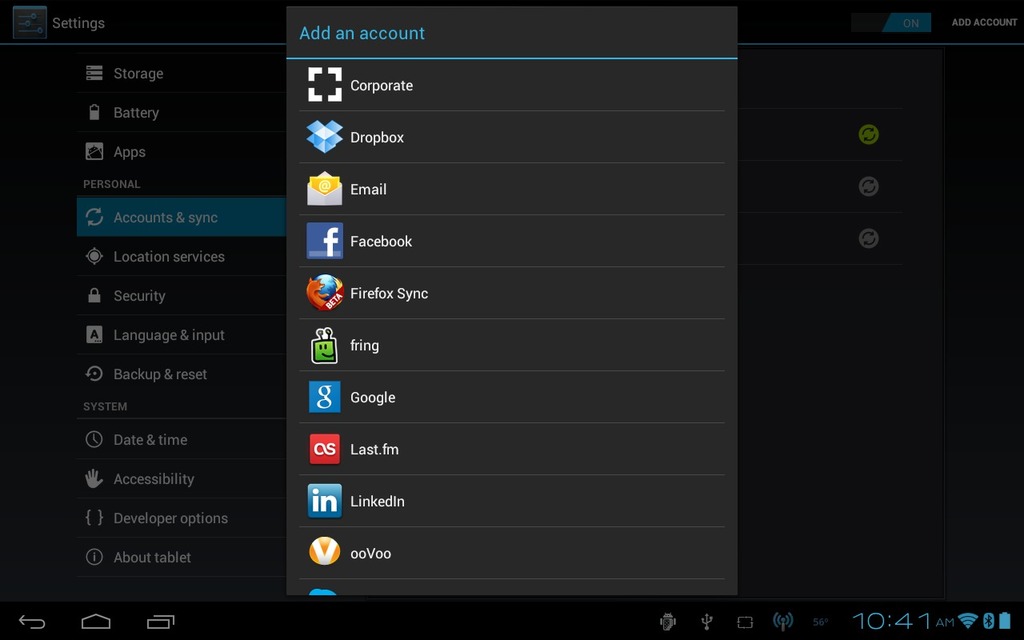Choose ooVoo account label
The width and height of the screenshot is (1024, 640).
tap(371, 554)
